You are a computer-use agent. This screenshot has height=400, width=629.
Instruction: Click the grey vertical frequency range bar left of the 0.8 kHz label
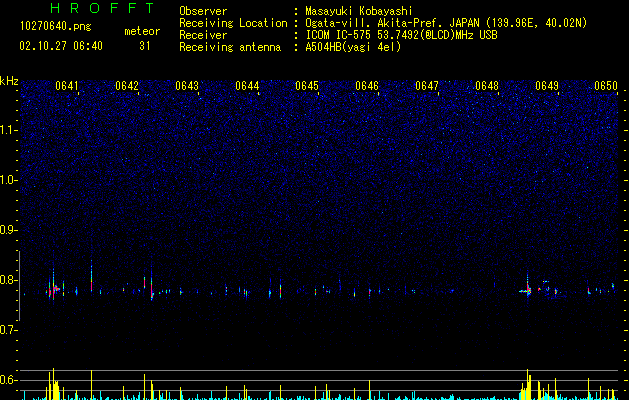click(x=19, y=286)
